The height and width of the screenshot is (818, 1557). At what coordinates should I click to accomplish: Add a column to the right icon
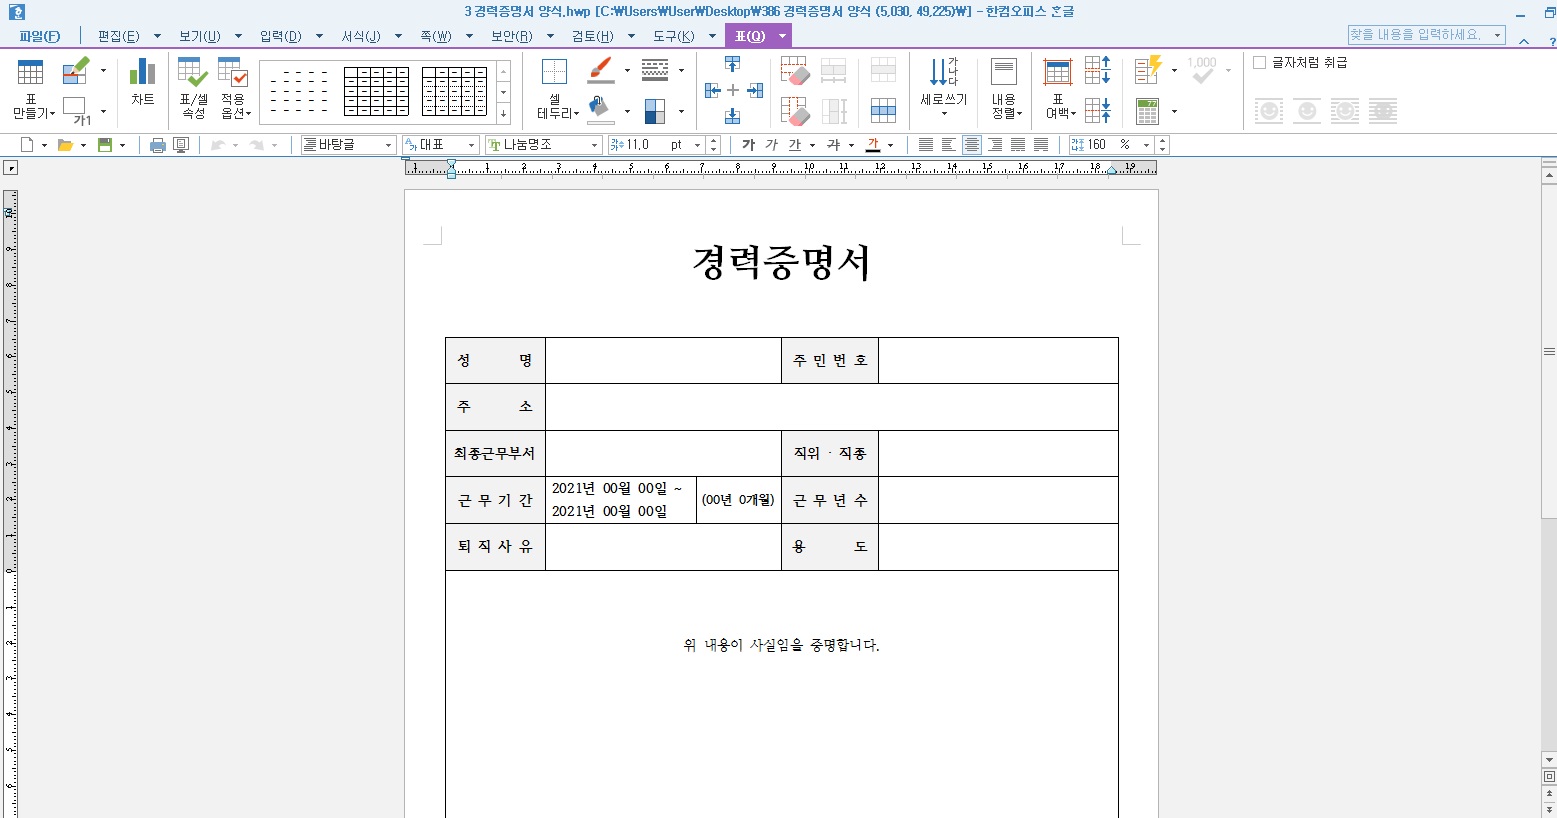tap(755, 90)
